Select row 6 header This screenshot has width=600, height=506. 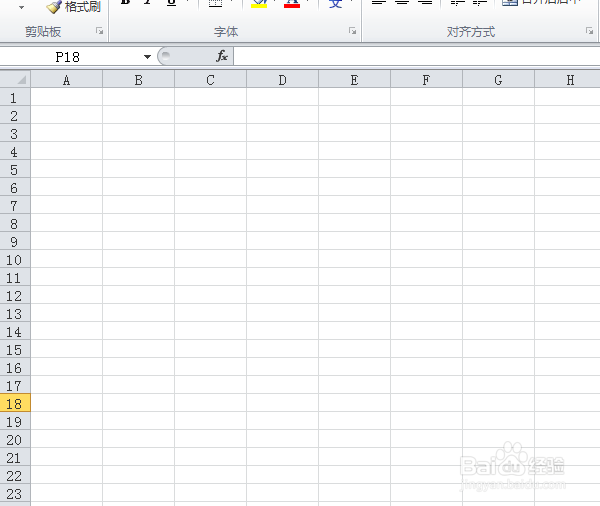pos(15,187)
